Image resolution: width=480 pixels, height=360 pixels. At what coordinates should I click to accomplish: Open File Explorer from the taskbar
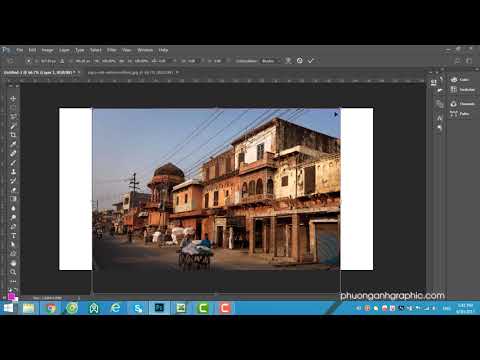(29, 308)
